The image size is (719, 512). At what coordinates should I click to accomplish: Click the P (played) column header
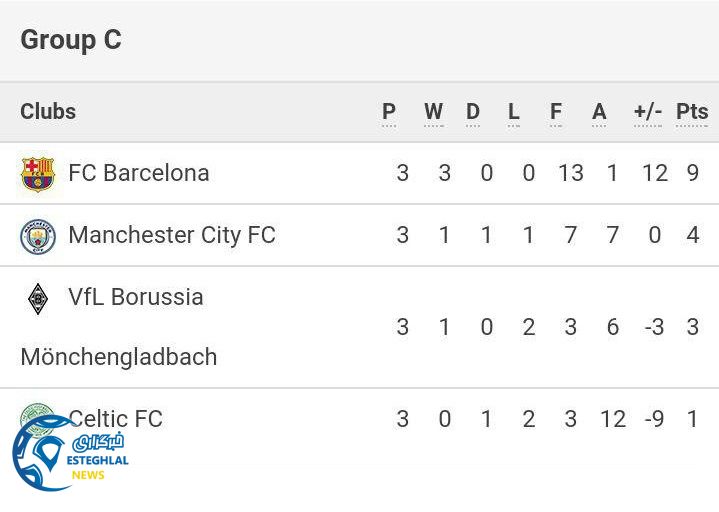pos(389,112)
